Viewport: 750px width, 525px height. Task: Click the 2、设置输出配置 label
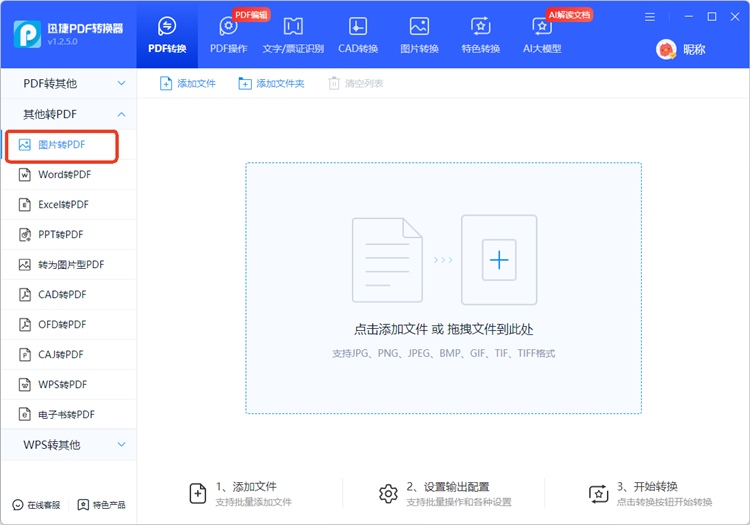[x=448, y=487]
